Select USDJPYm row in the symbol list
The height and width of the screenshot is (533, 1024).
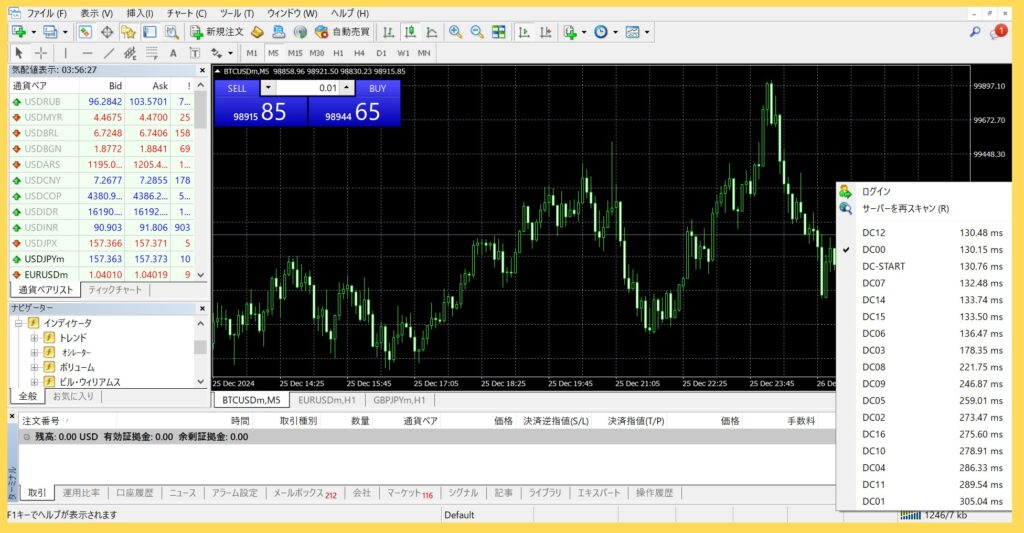[46, 258]
